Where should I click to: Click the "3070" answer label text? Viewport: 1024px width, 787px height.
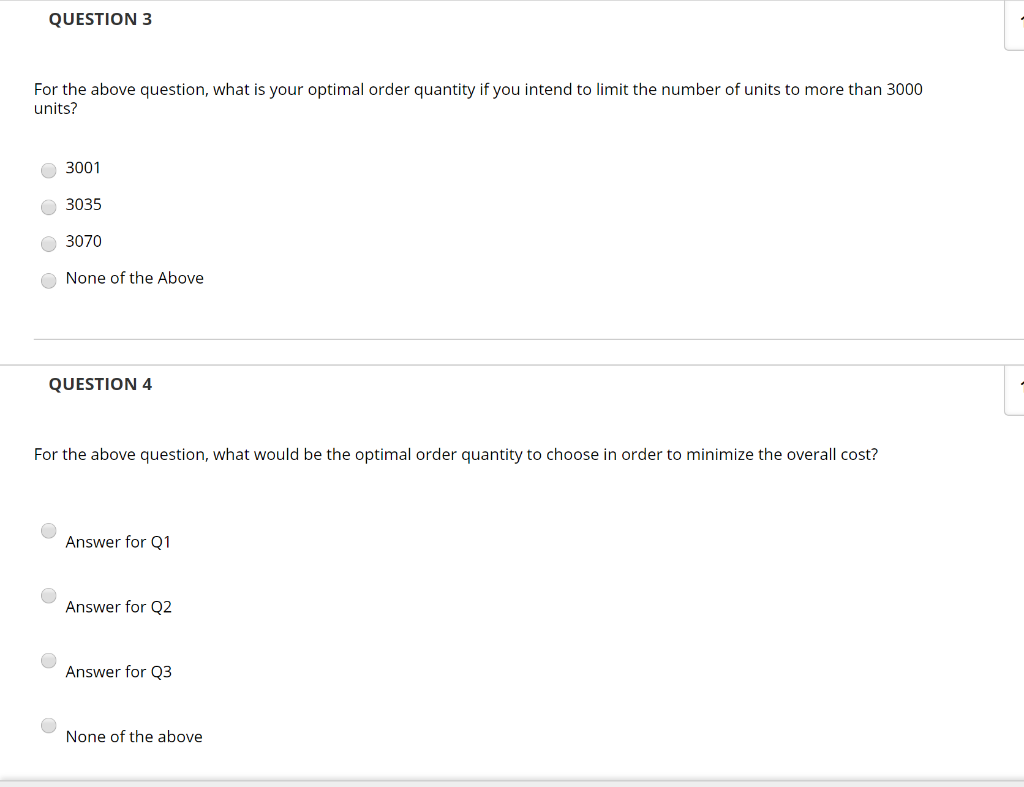[83, 241]
